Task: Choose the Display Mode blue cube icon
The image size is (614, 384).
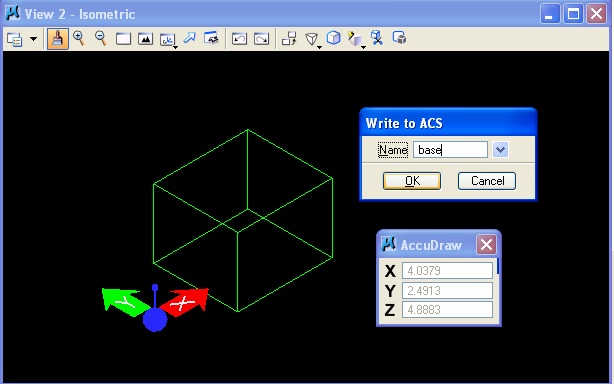Action: tap(334, 38)
